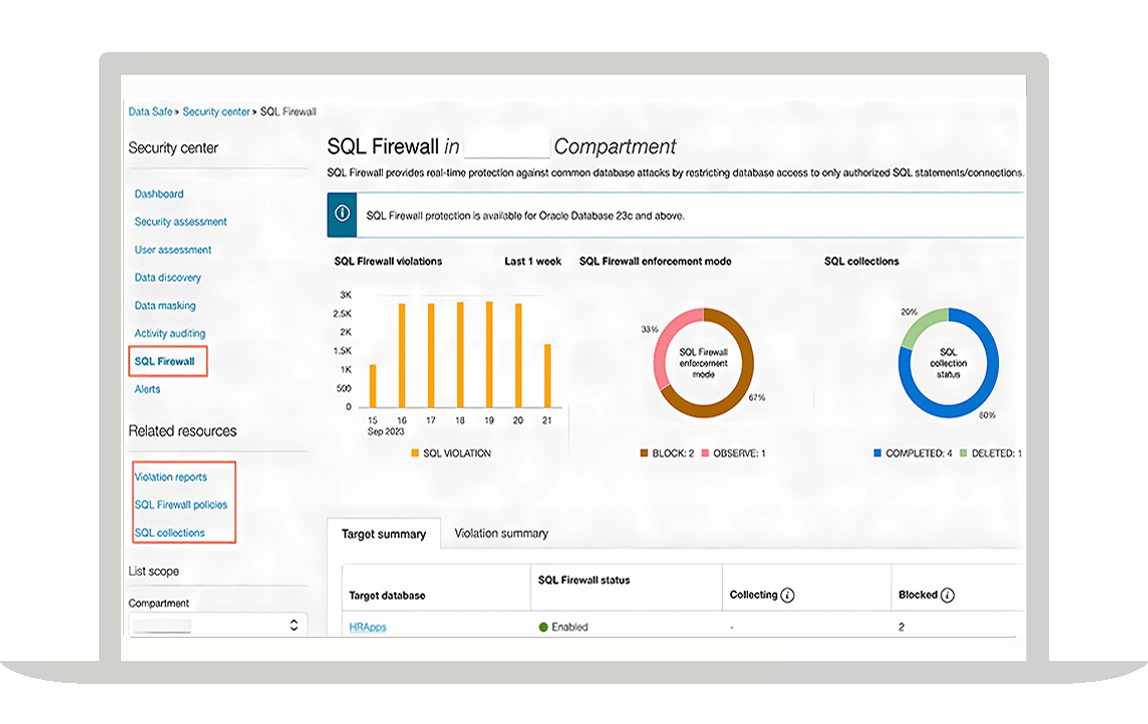Screen dimensions: 1148x724
Task: Switch to the Violation summary tab
Action: (501, 534)
